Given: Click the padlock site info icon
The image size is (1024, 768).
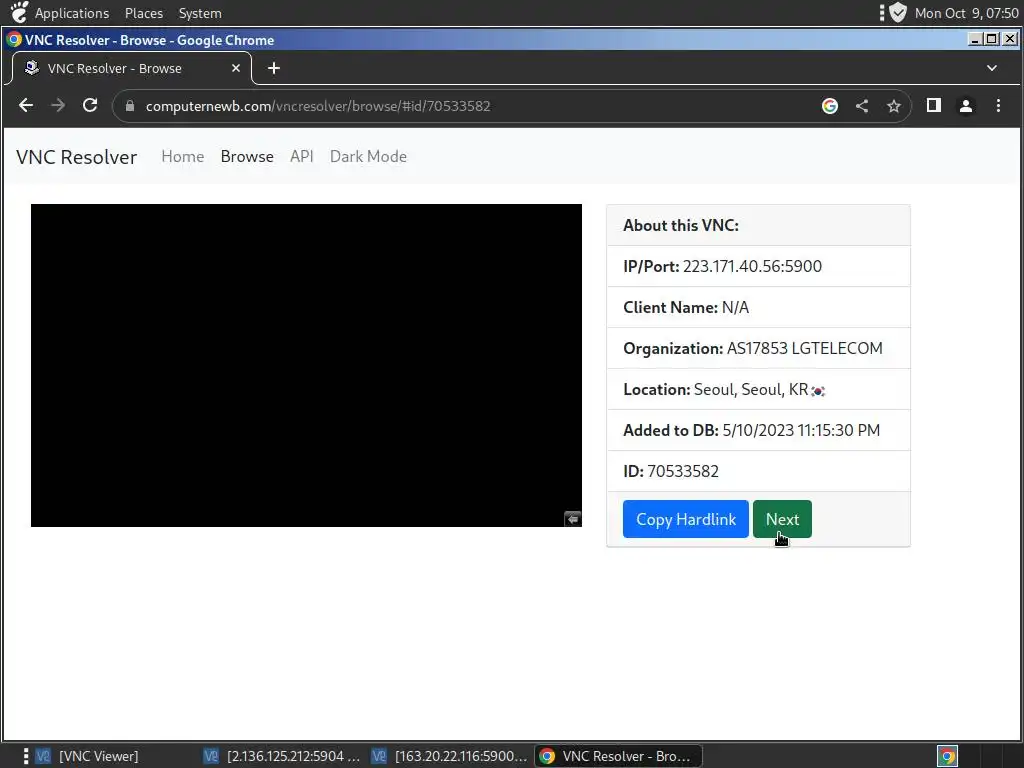Looking at the screenshot, I should coord(129,106).
